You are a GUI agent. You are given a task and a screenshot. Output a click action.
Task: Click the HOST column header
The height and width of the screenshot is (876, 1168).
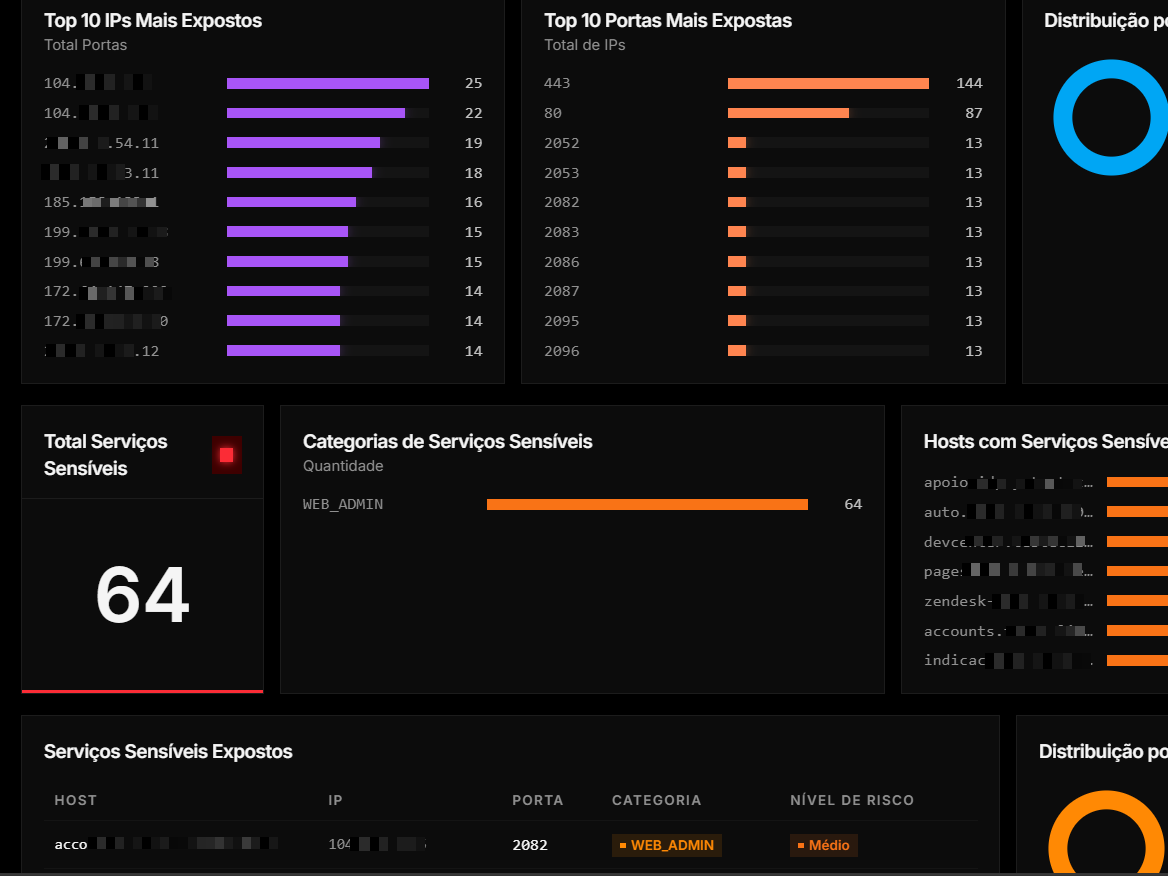click(75, 800)
